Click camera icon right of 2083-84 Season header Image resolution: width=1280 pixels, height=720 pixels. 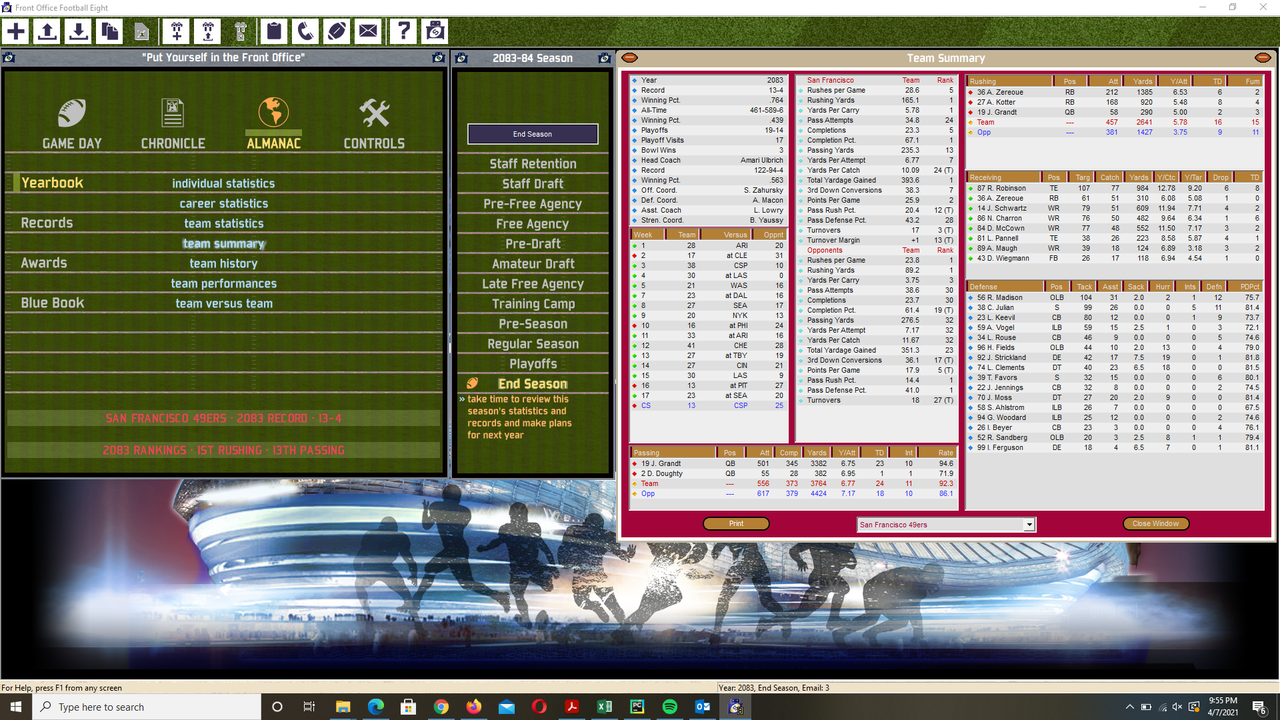(x=604, y=58)
